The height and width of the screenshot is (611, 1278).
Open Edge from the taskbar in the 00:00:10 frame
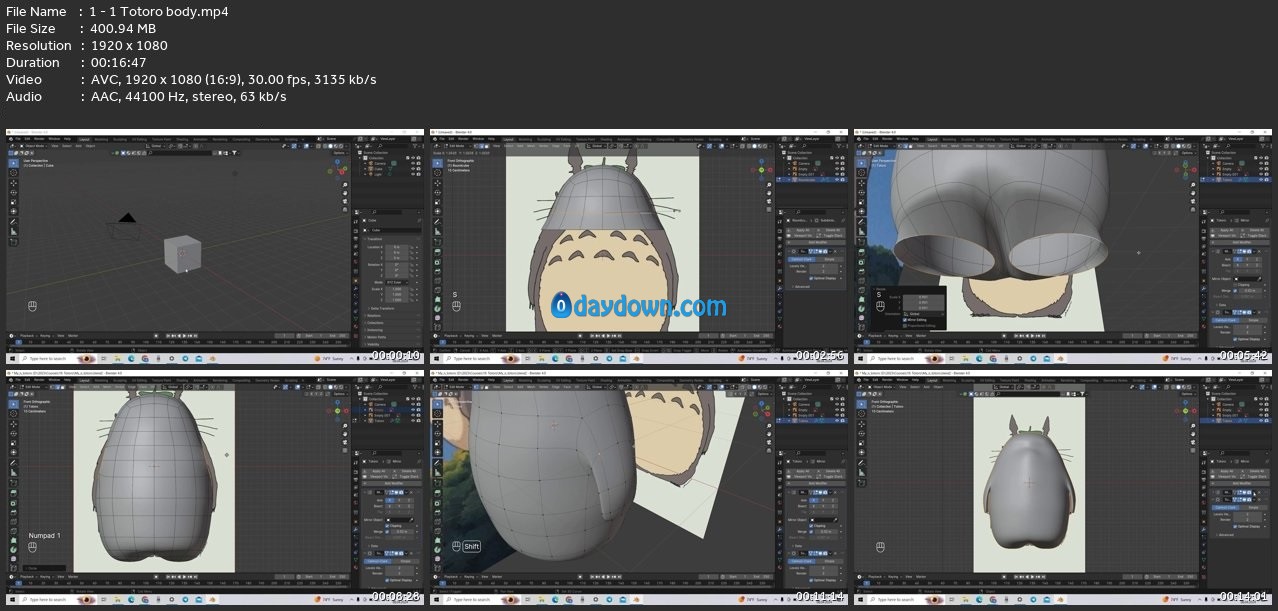pyautogui.click(x=131, y=358)
